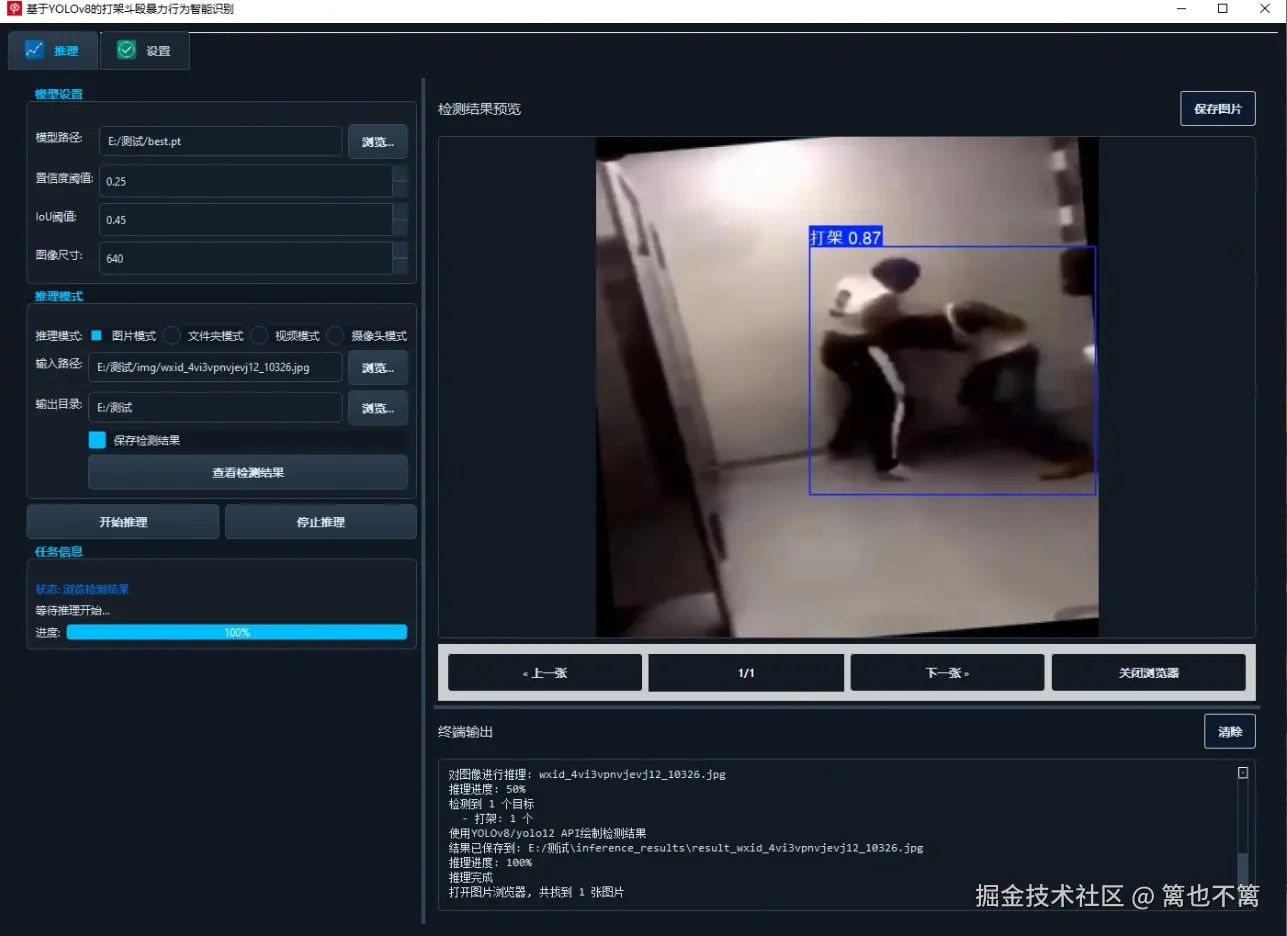Click the 图像尺寸 field showing 640
The width and height of the screenshot is (1287, 936).
246,258
